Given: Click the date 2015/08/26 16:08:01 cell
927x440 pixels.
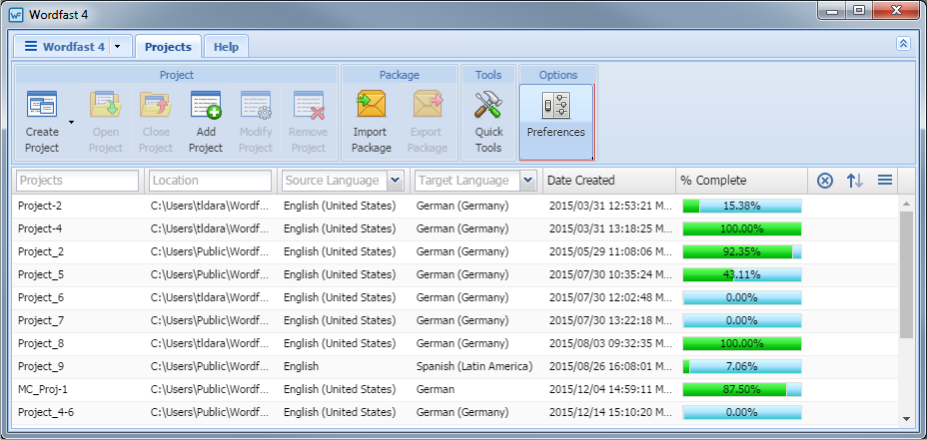Looking at the screenshot, I should [x=611, y=367].
